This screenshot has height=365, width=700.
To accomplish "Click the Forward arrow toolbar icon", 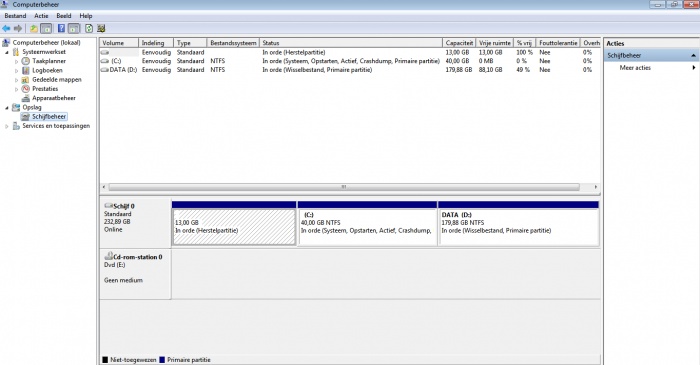I will [18, 29].
